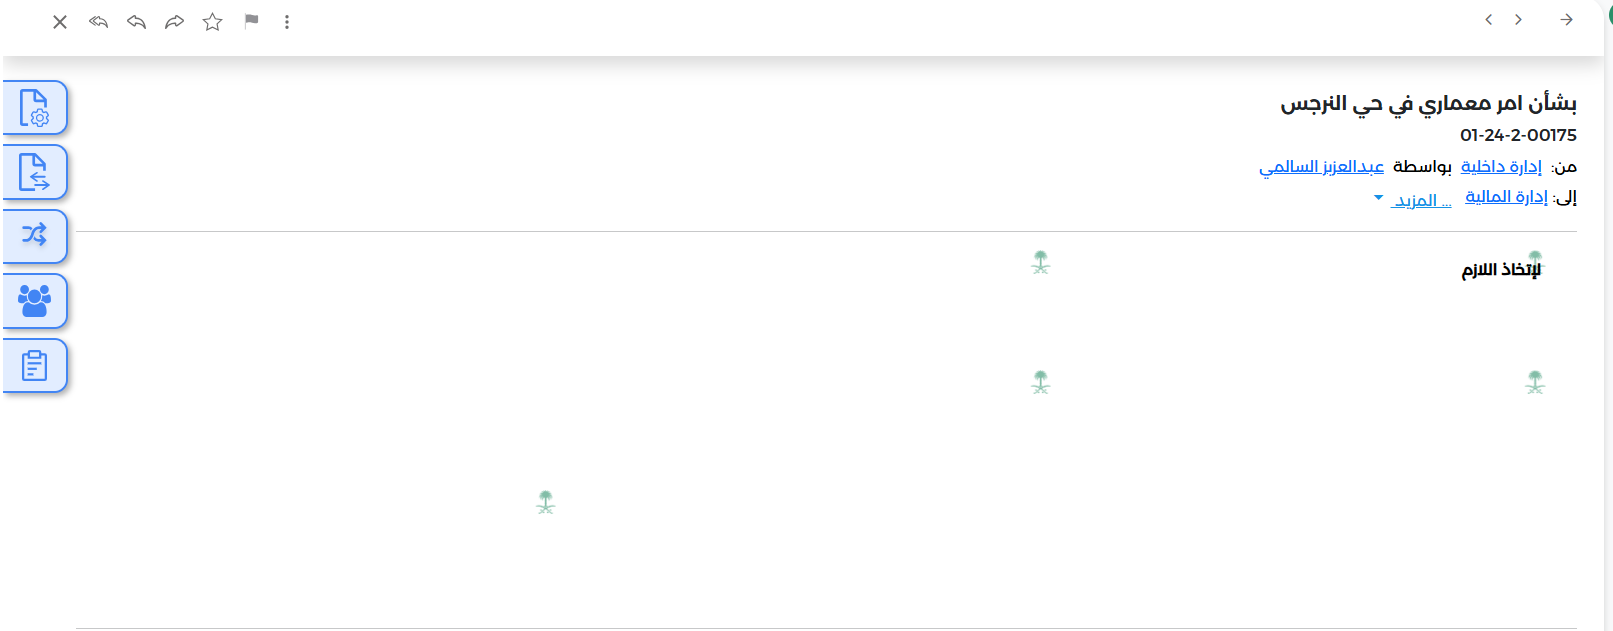The image size is (1613, 631).
Task: Open the sender link إدارة داخلية
Action: pyautogui.click(x=1501, y=166)
